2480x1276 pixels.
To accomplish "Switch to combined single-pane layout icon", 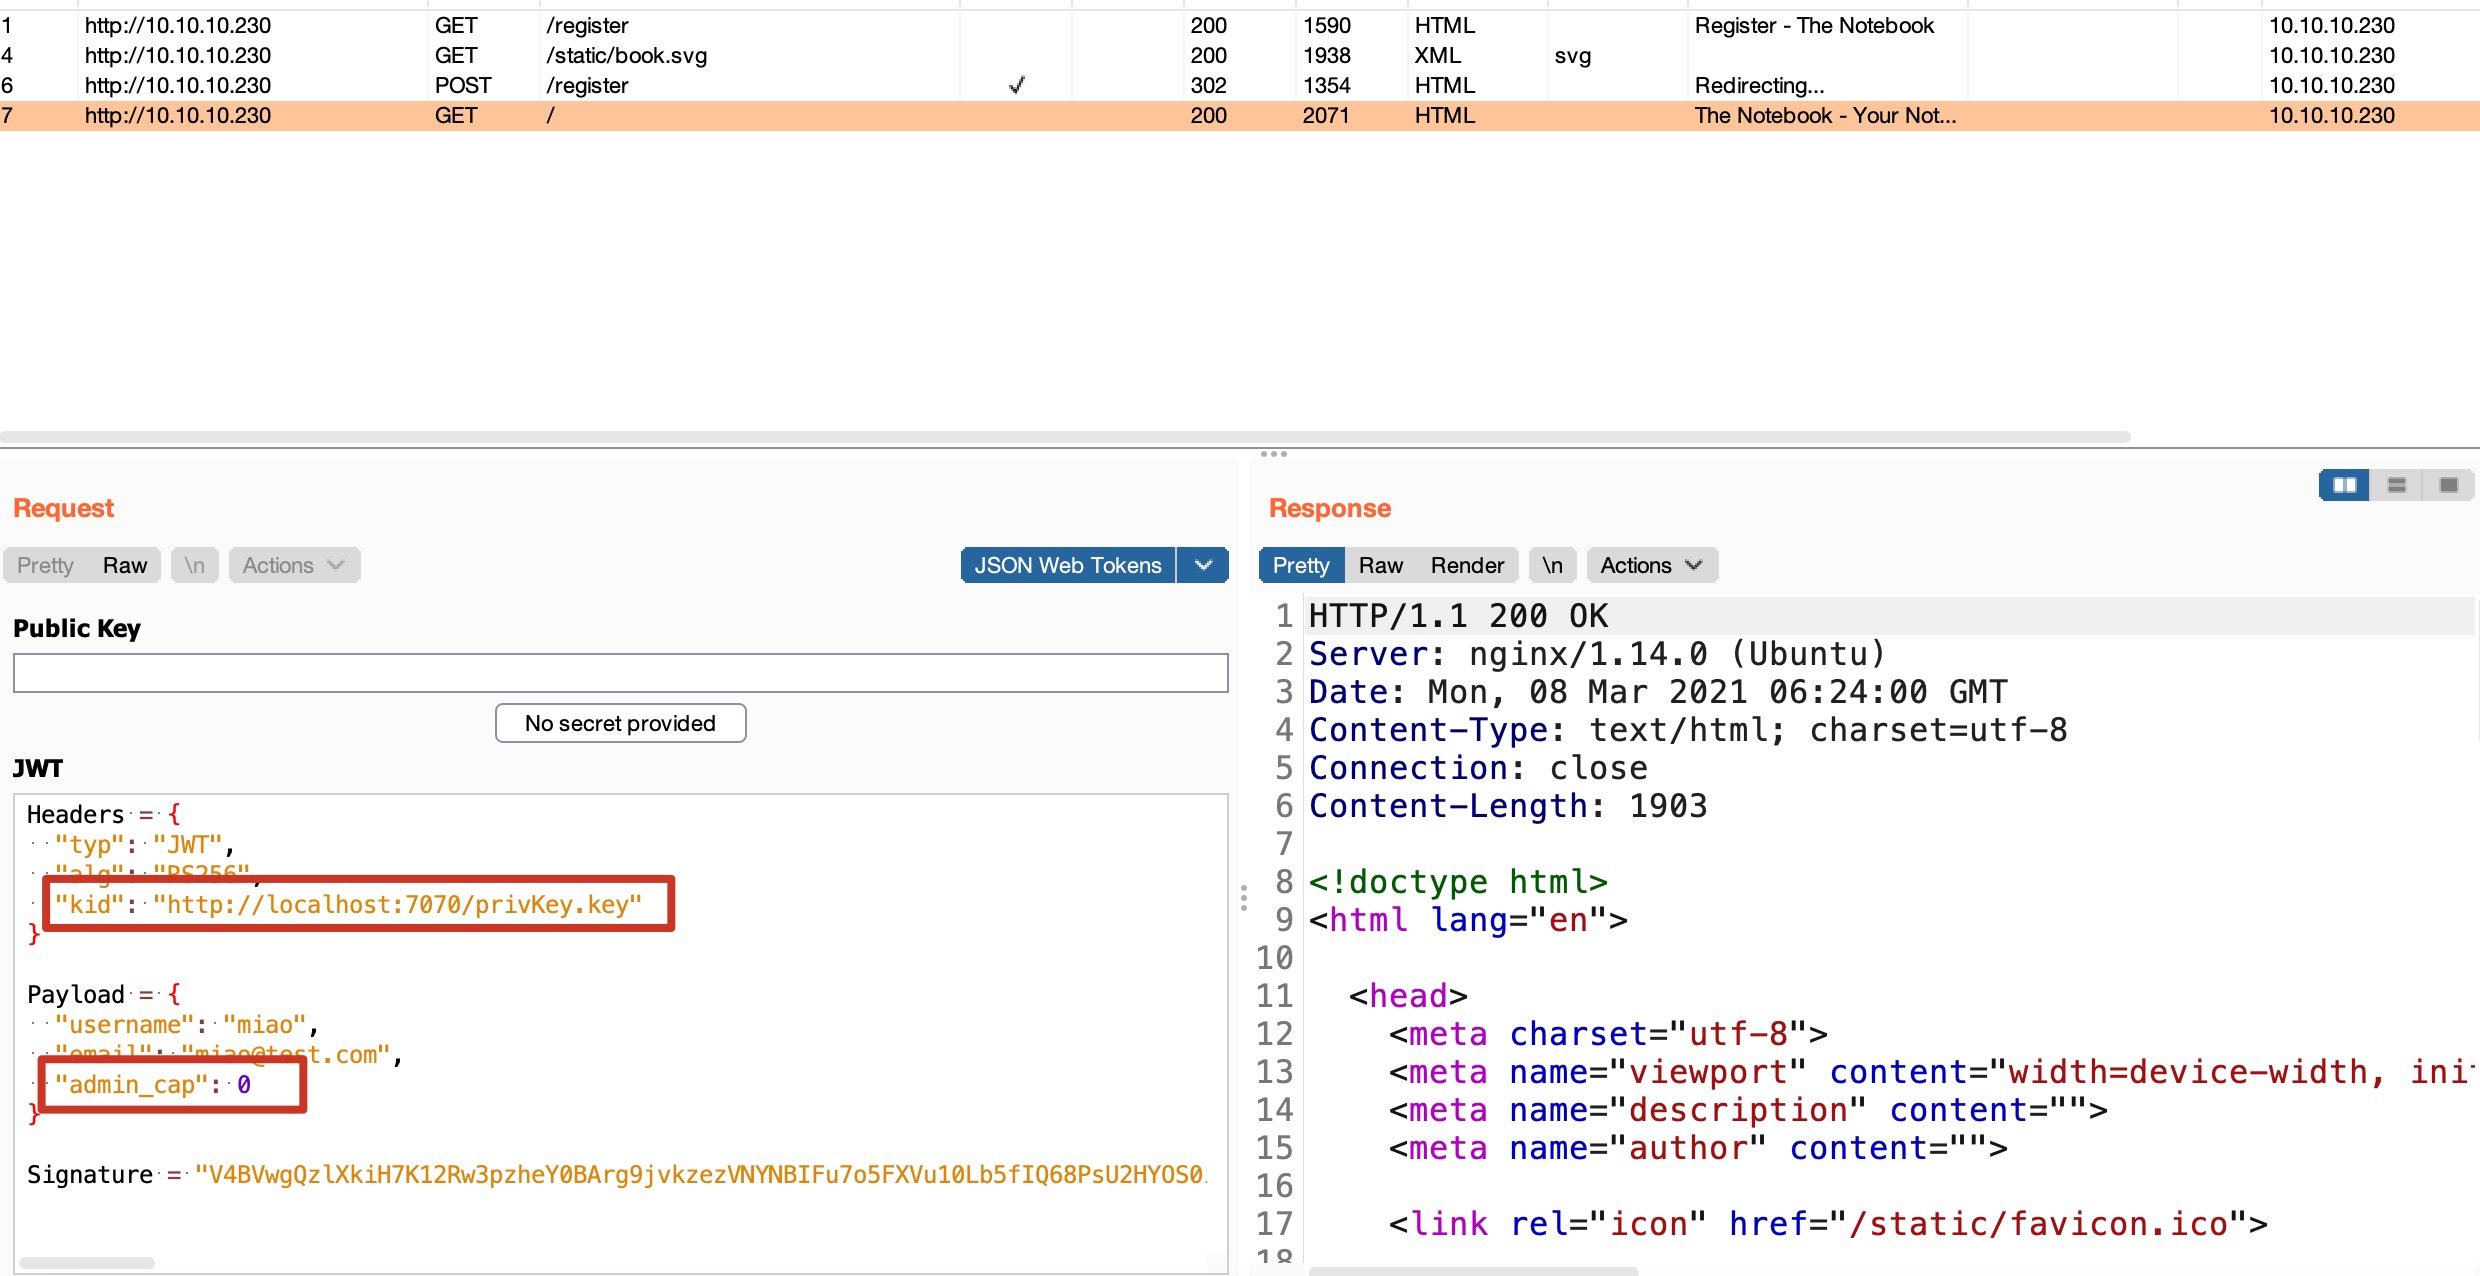I will pos(2448,485).
